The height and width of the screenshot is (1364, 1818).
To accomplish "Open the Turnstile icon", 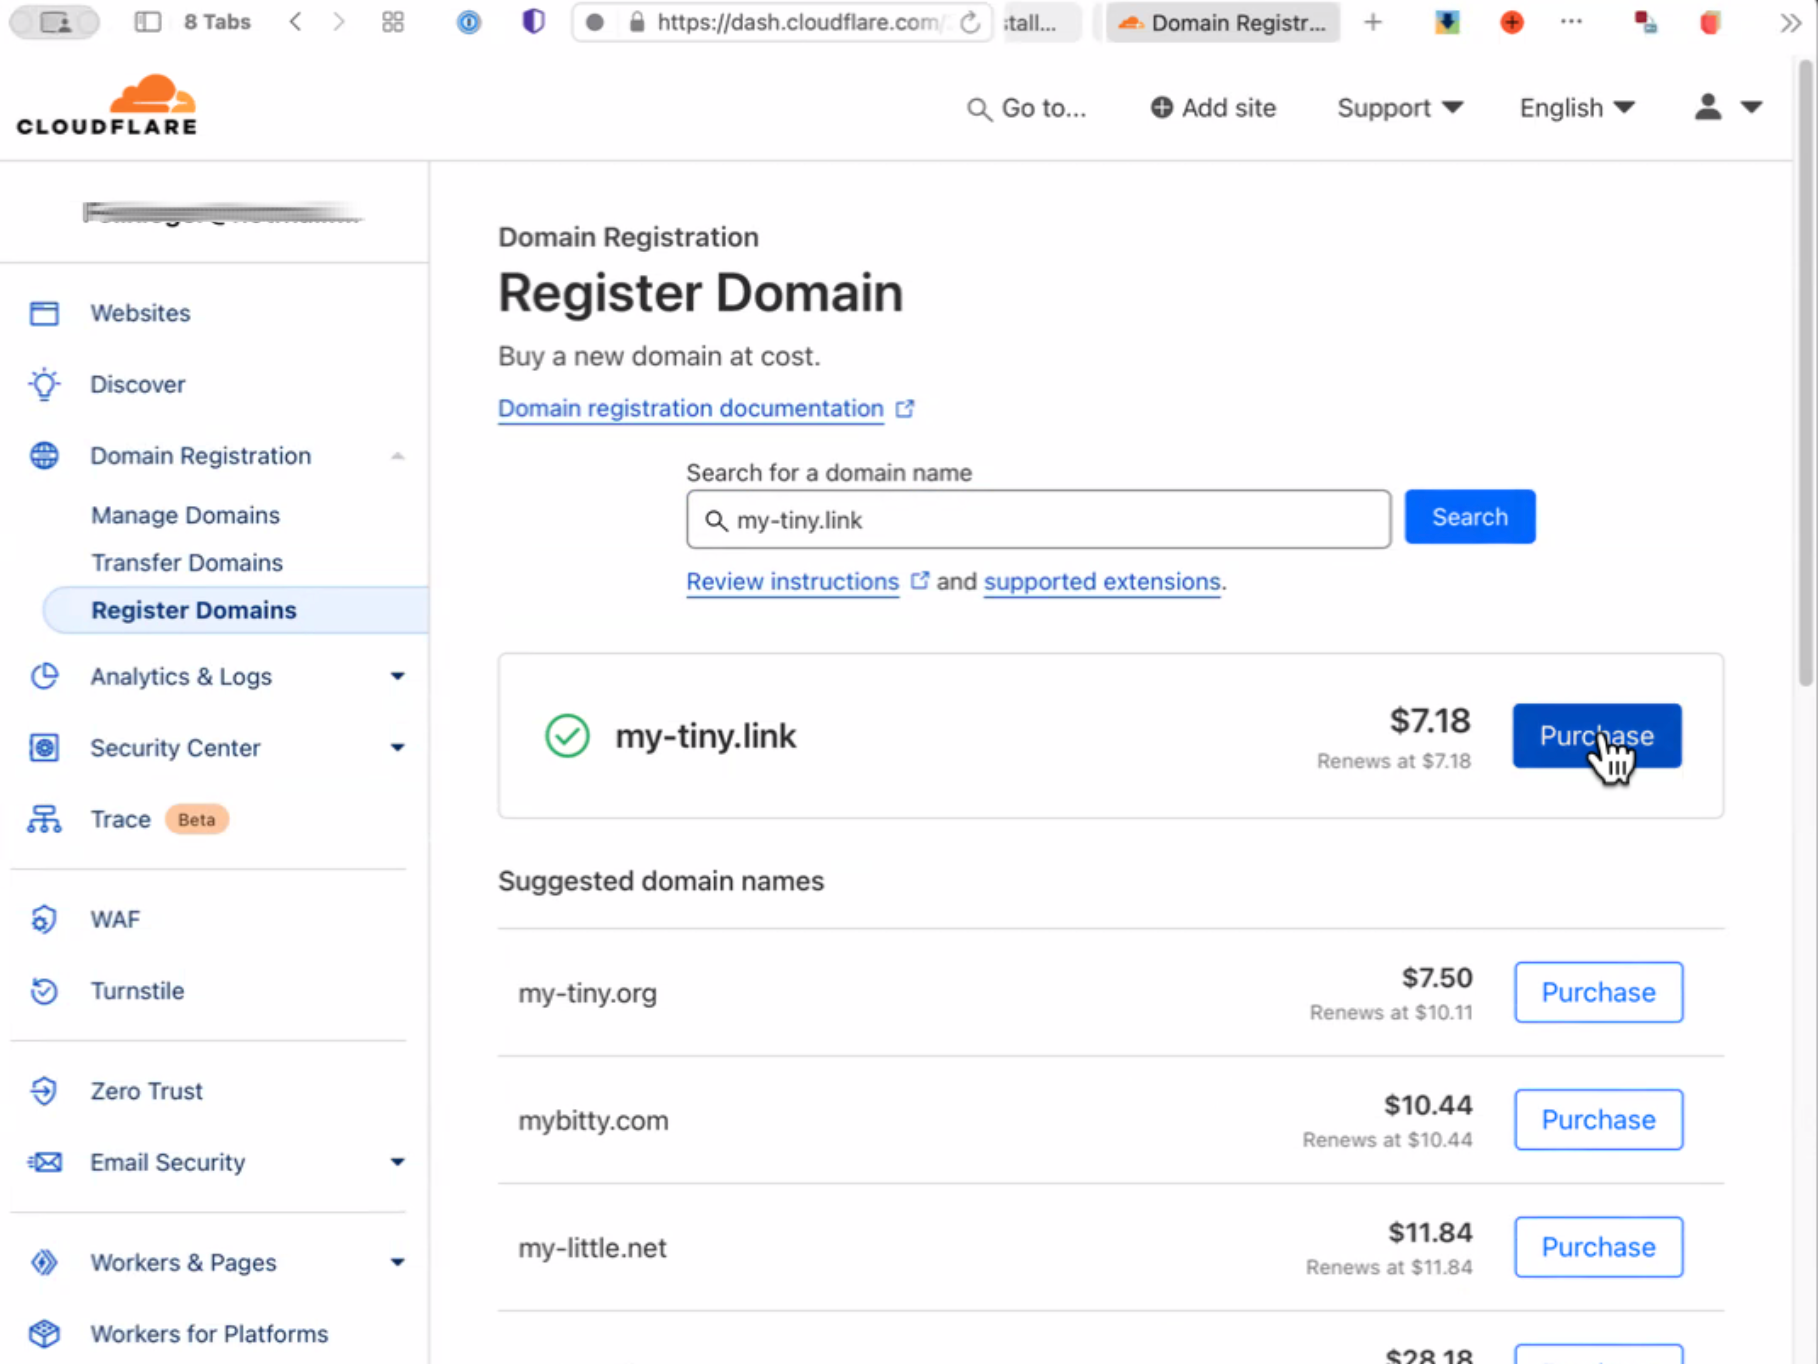I will [x=44, y=991].
